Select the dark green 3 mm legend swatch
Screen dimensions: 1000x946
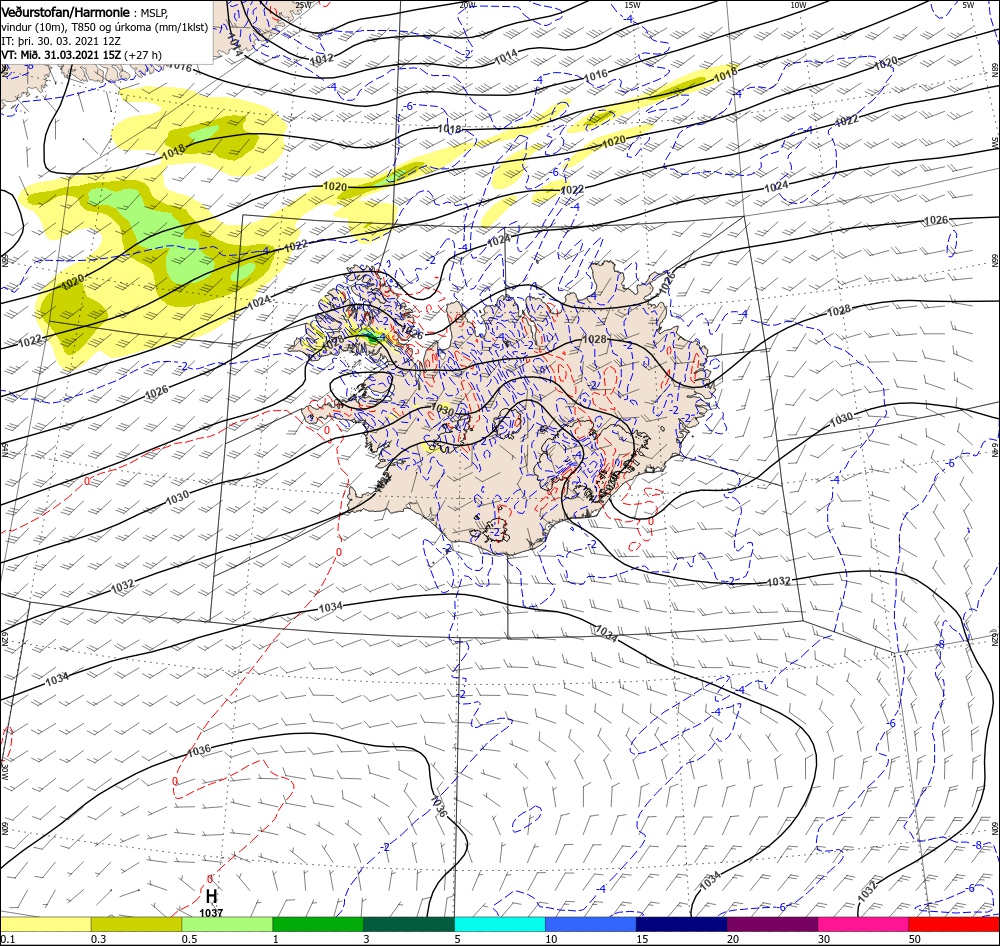[409, 924]
